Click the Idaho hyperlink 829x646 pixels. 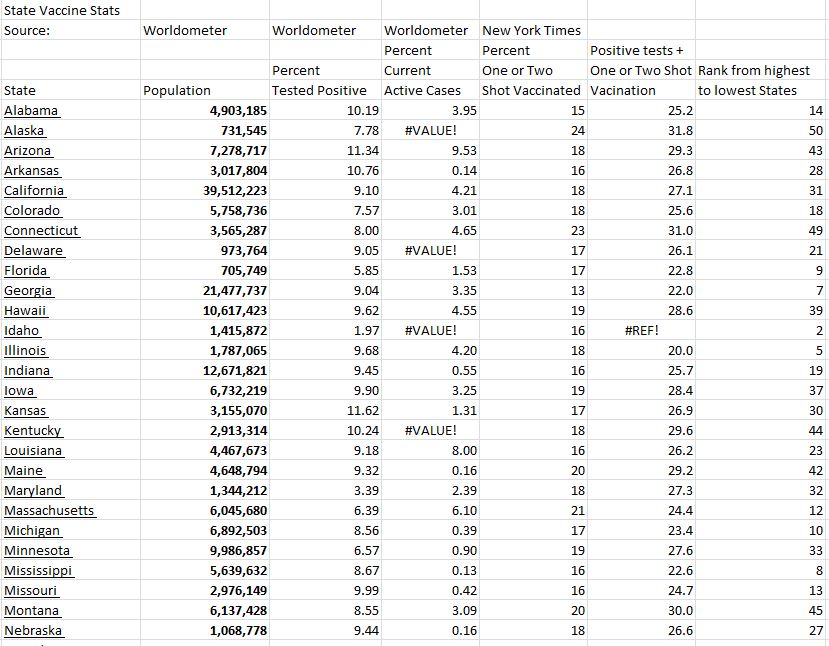(23, 331)
